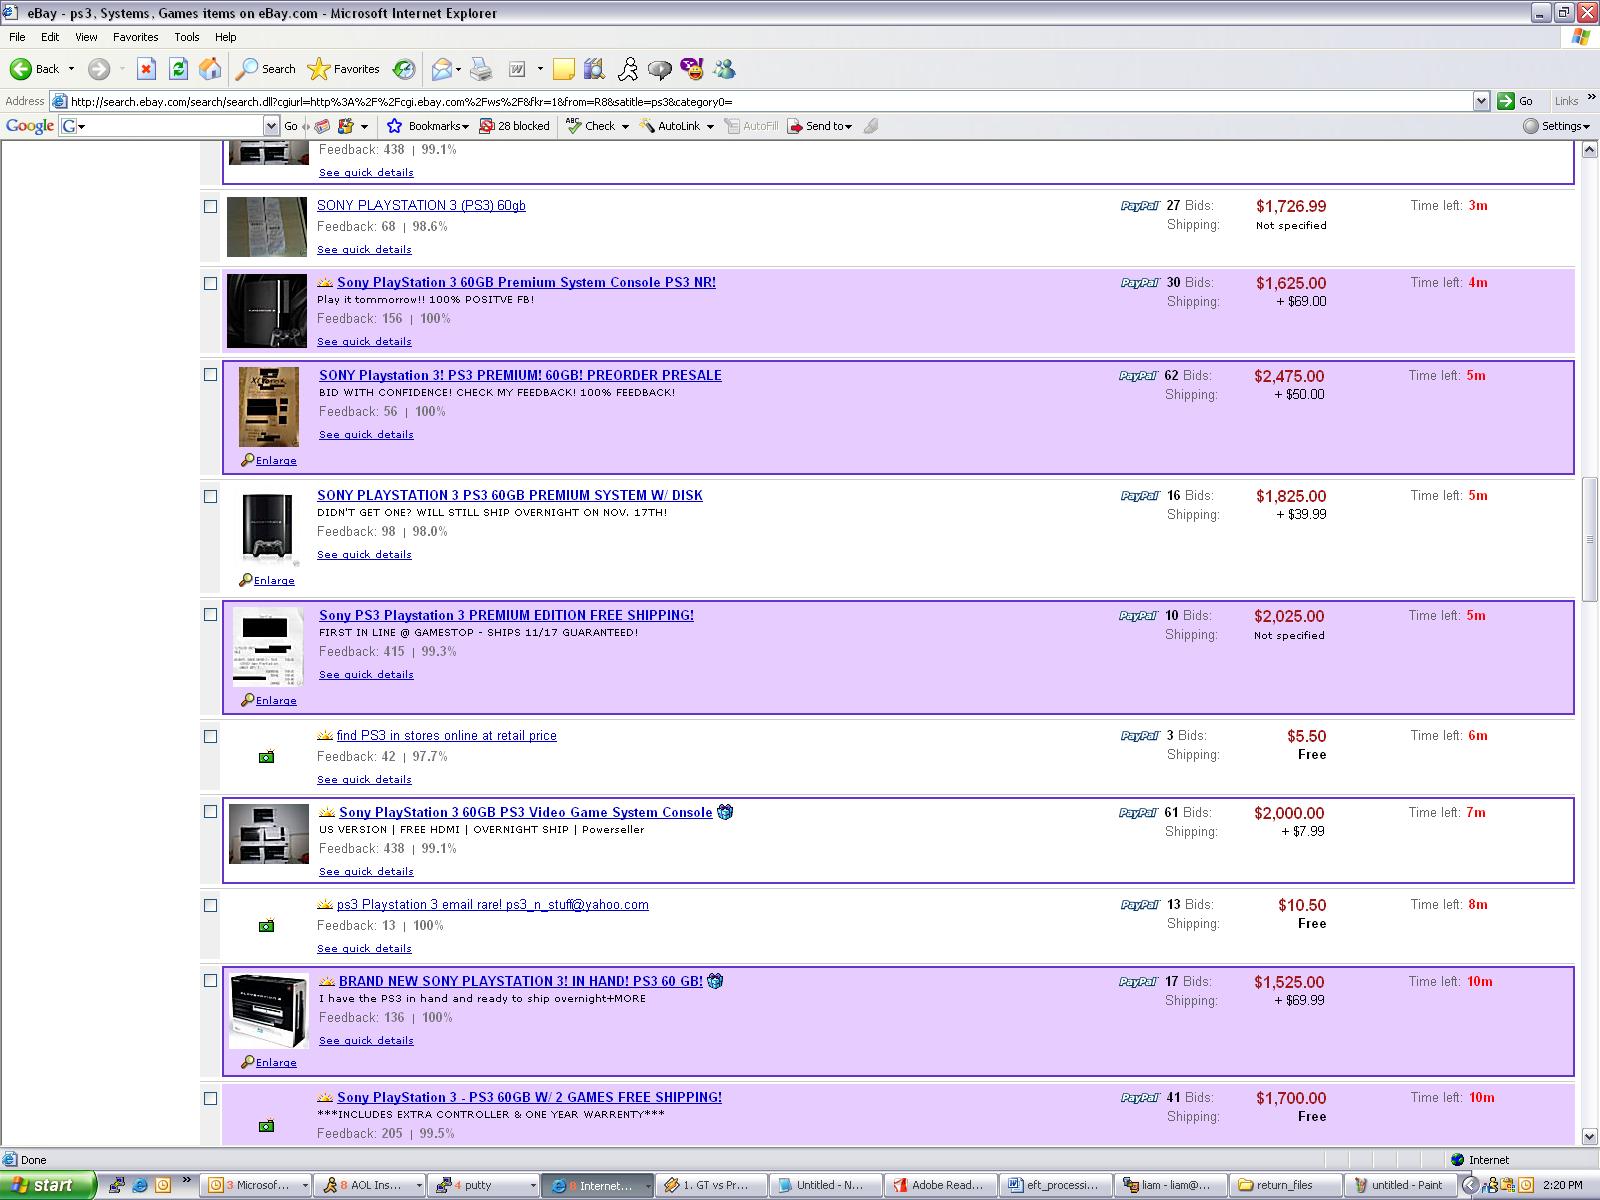
Task: Click the Favorites star button
Action: [x=344, y=69]
